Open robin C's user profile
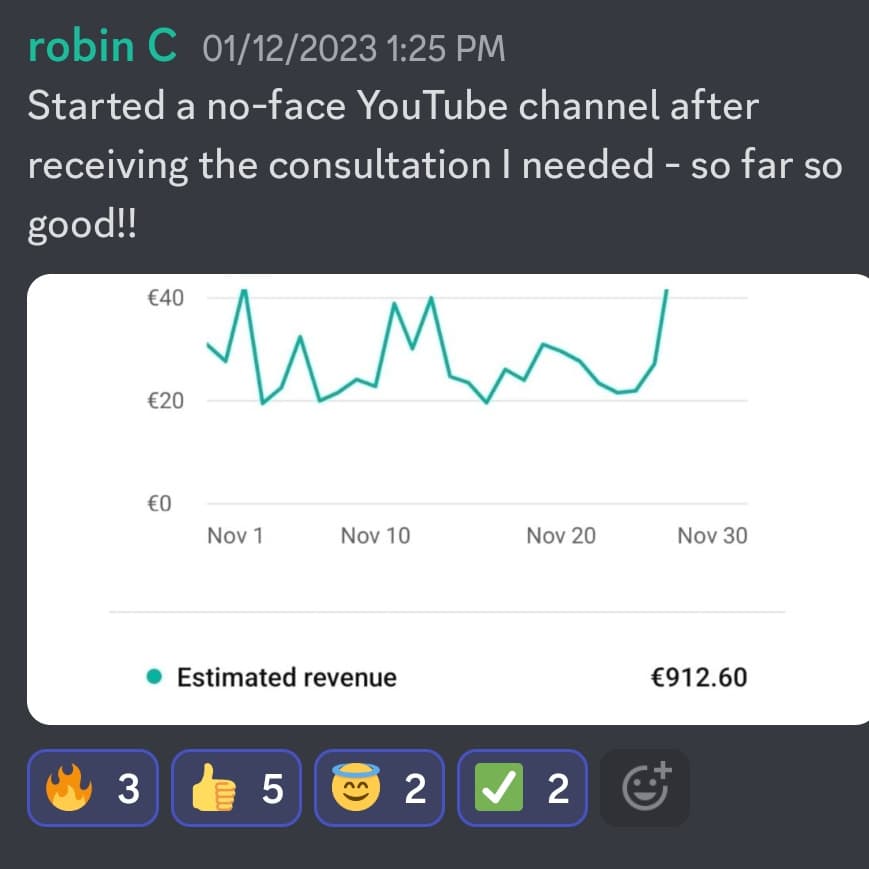The width and height of the screenshot is (869, 869). click(x=103, y=46)
